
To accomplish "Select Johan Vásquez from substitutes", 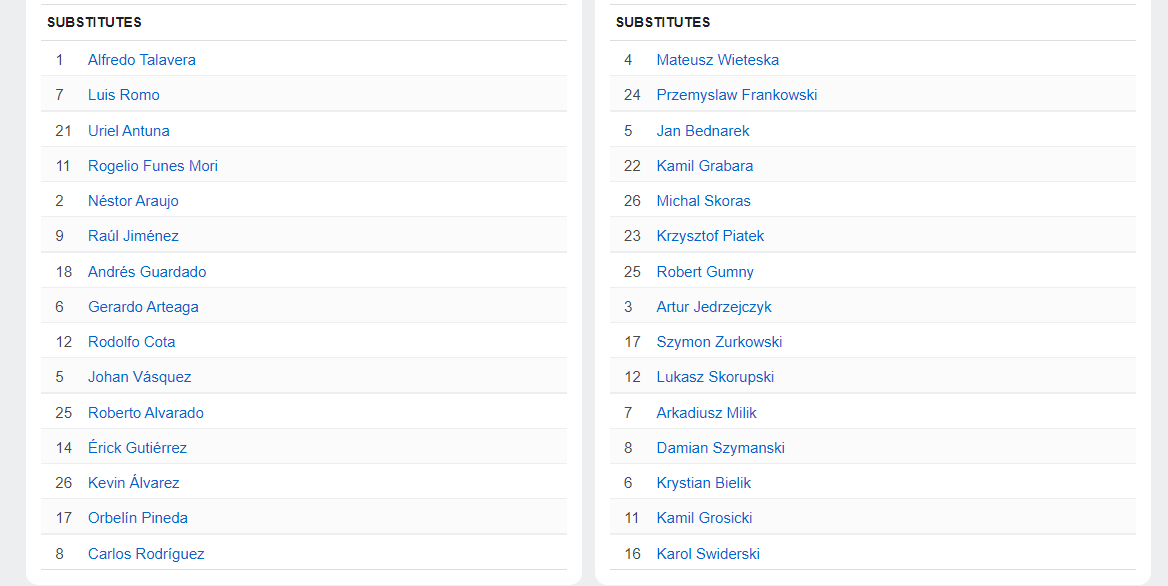I will 139,377.
